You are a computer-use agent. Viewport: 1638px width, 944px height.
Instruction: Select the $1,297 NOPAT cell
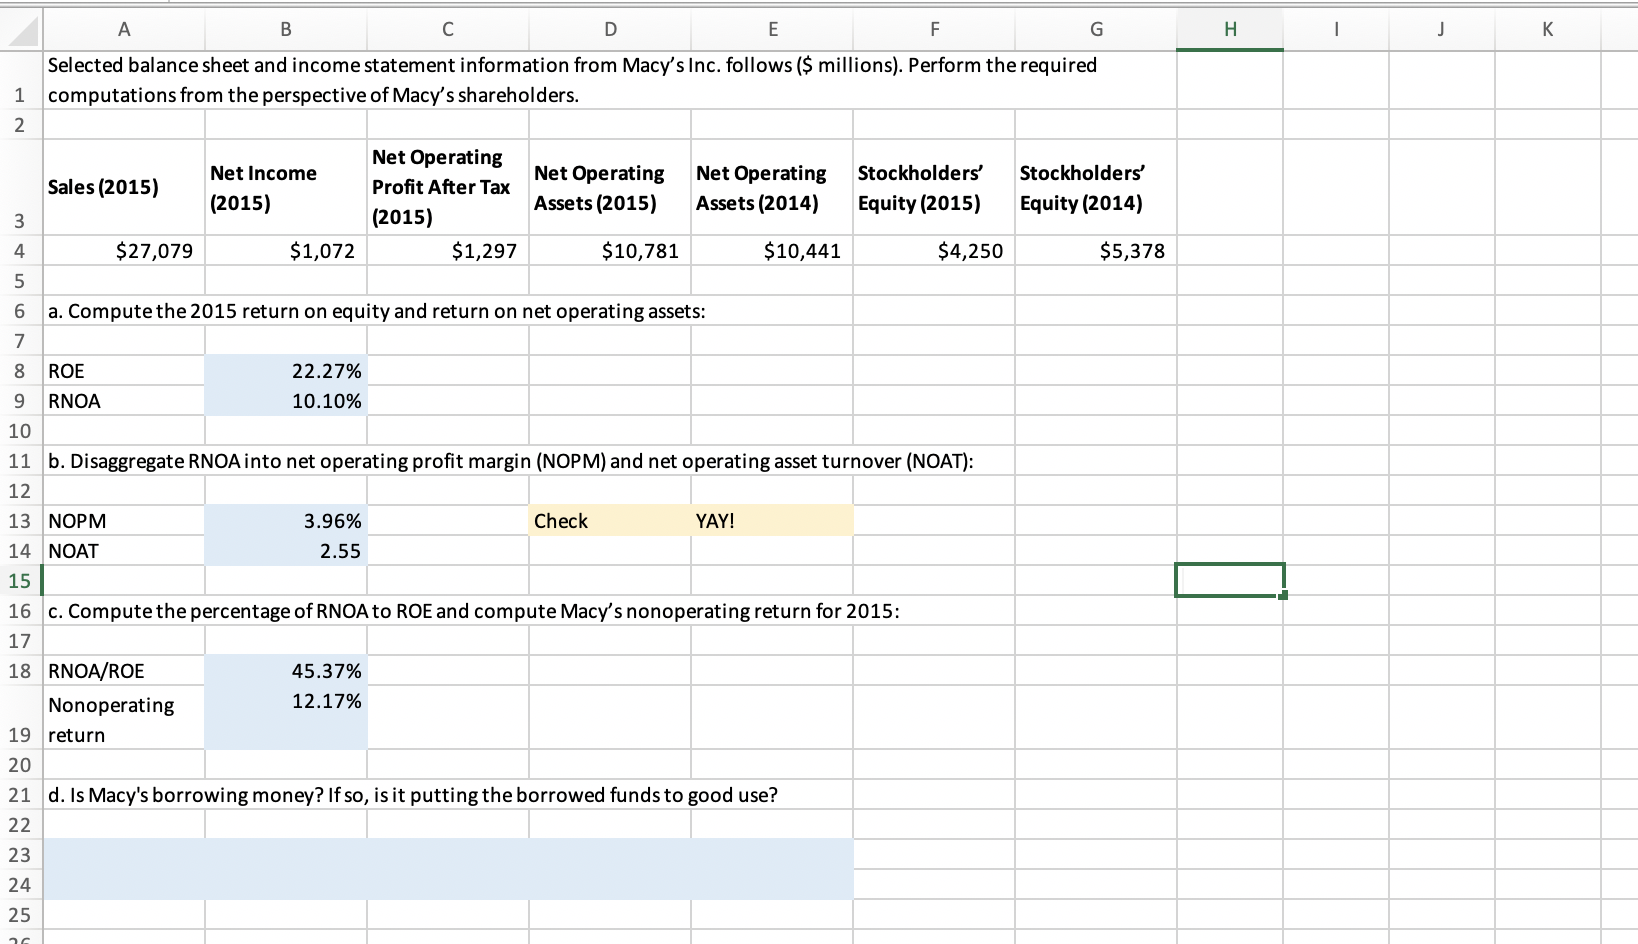coord(448,251)
